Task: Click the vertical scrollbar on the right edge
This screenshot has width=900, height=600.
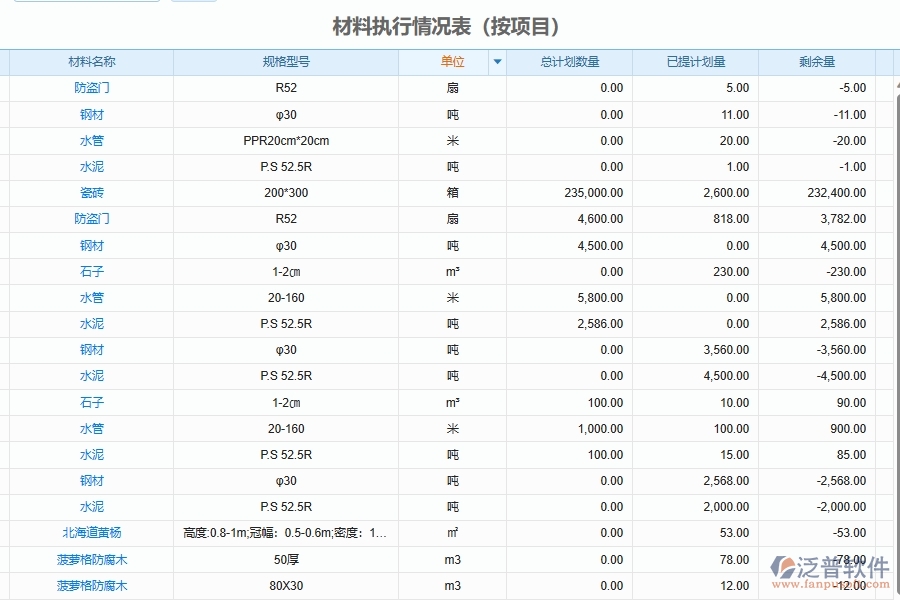Action: click(895, 300)
